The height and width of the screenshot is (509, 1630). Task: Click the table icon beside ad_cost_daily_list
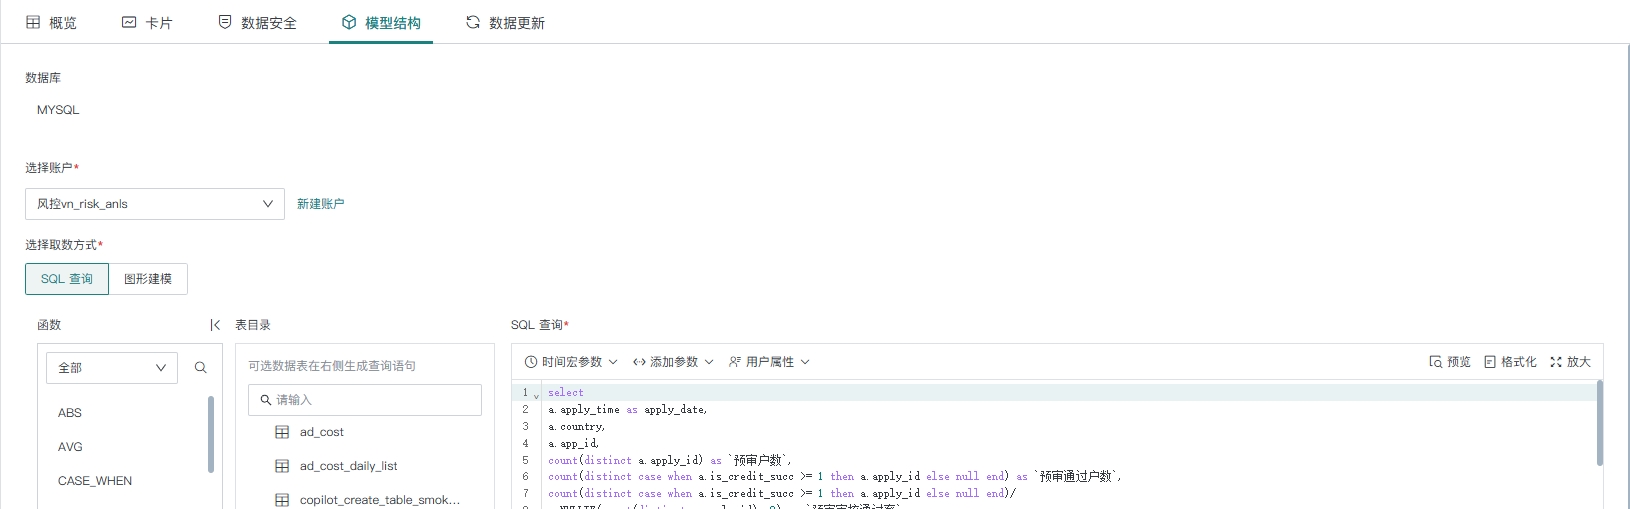tap(282, 467)
